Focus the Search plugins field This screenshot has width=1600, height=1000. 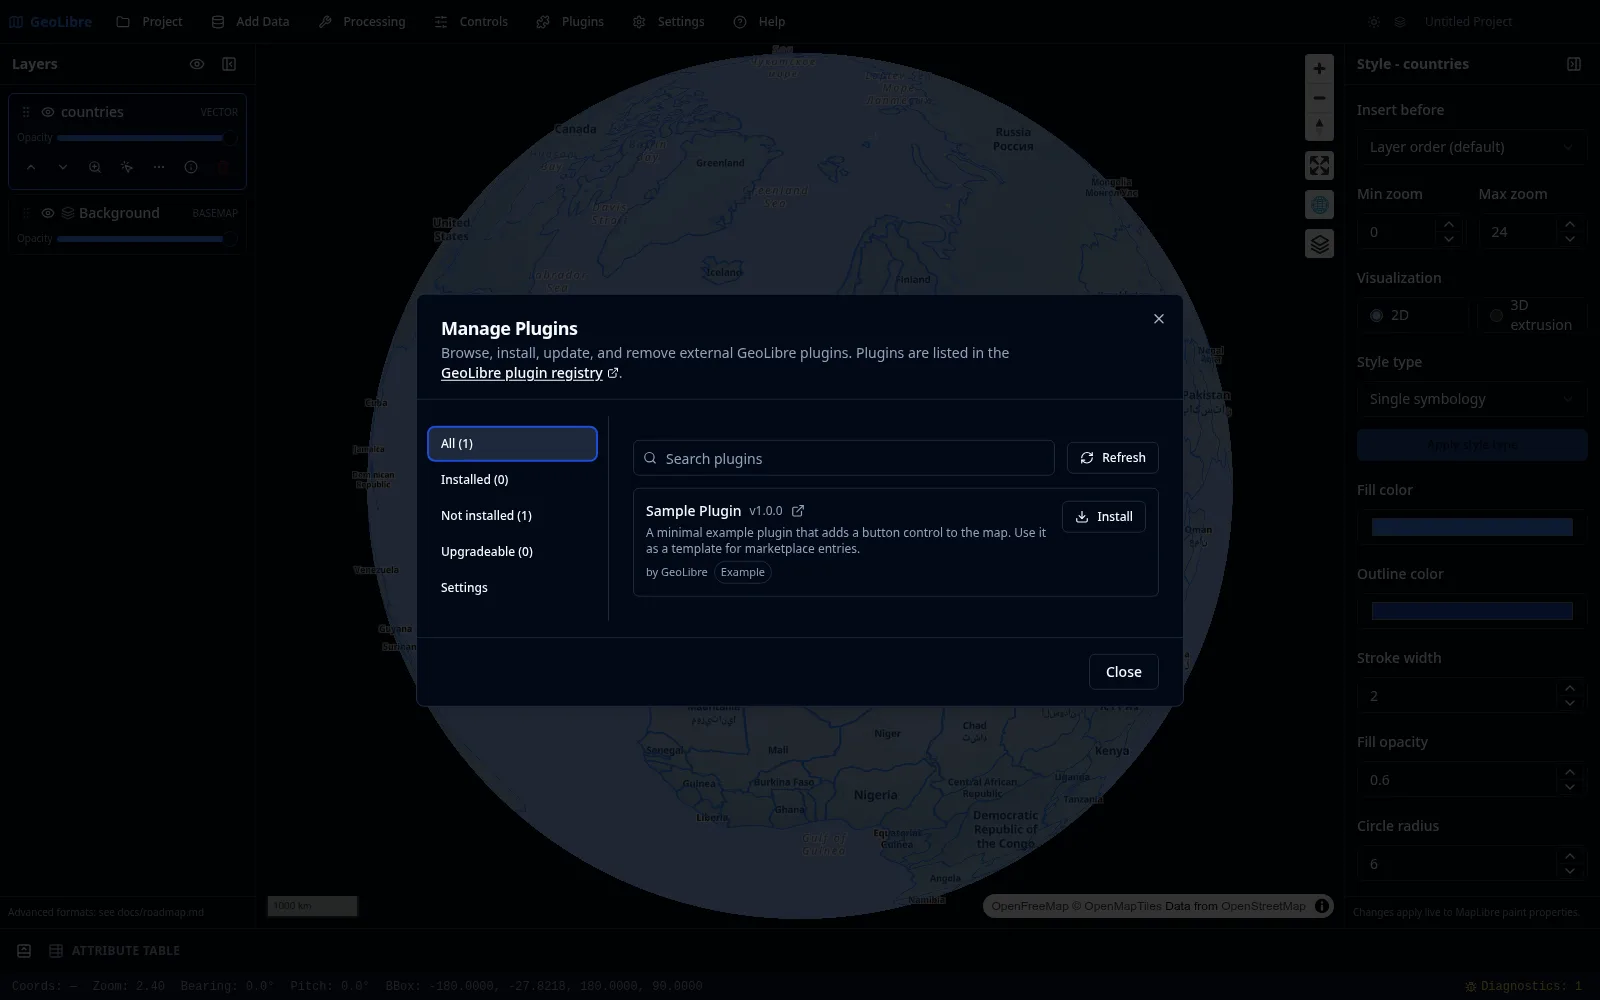(x=844, y=458)
